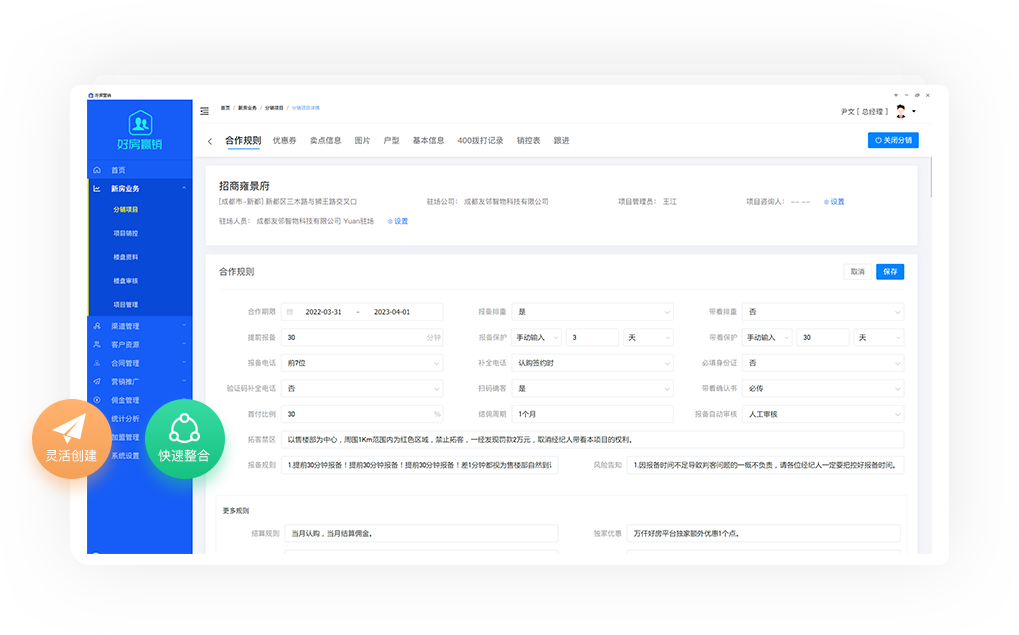Click the sidebar collapse hamburger icon

click(x=205, y=111)
